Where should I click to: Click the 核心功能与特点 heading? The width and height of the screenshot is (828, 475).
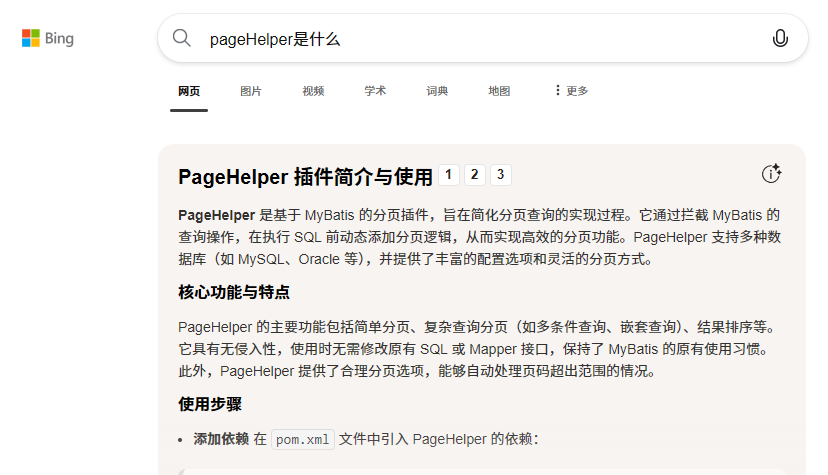tap(234, 292)
